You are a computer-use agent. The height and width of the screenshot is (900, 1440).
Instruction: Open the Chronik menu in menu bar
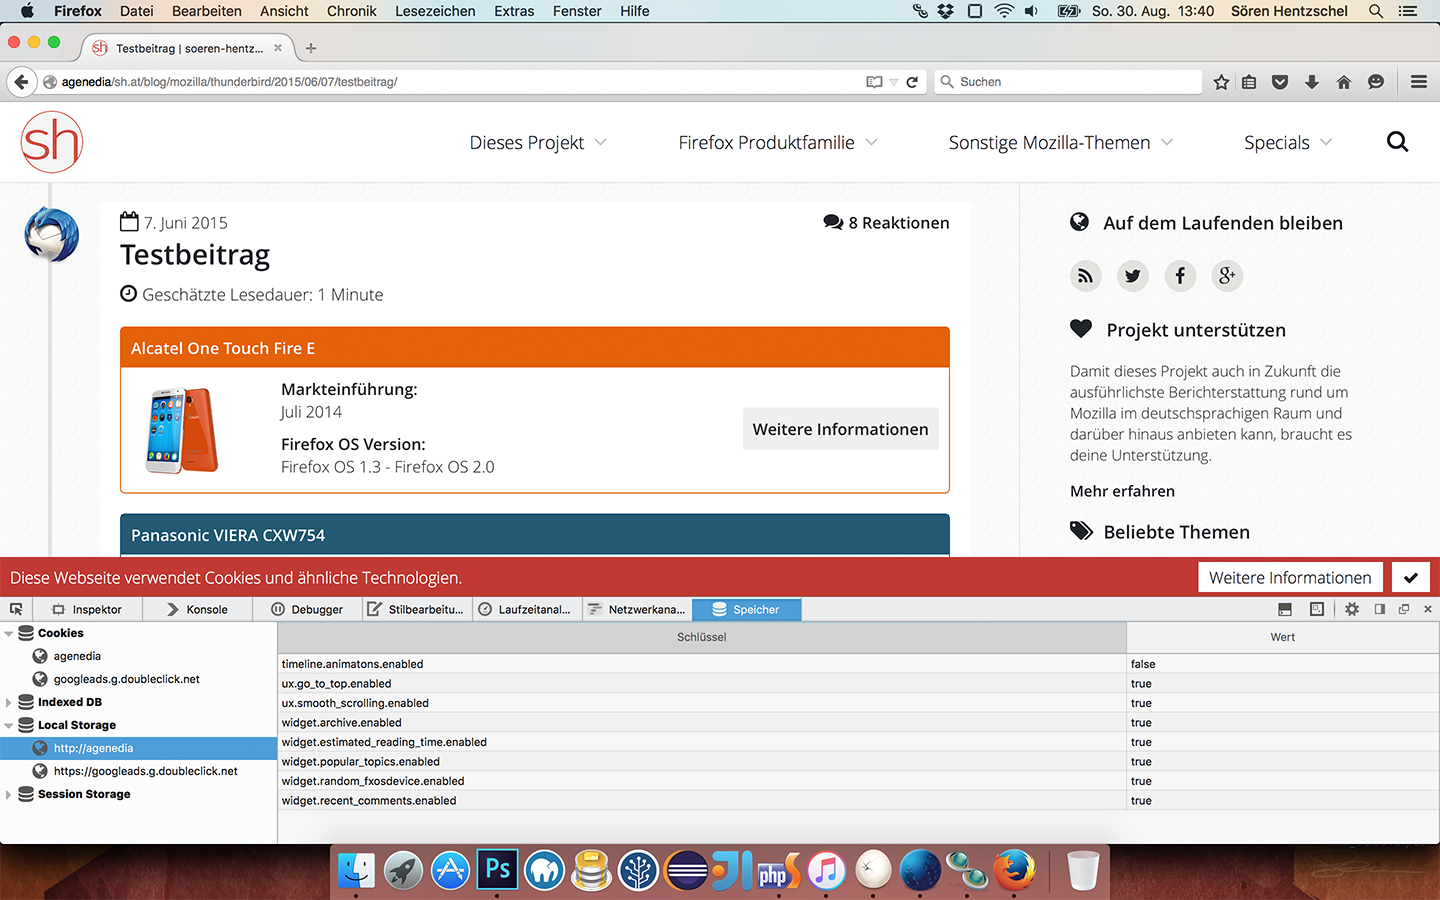352,11
